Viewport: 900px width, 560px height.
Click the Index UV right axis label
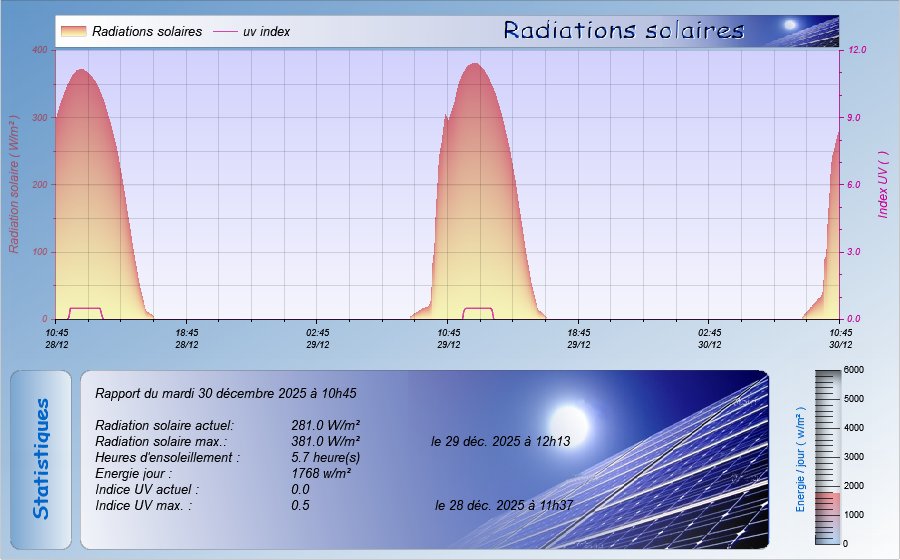click(x=882, y=185)
